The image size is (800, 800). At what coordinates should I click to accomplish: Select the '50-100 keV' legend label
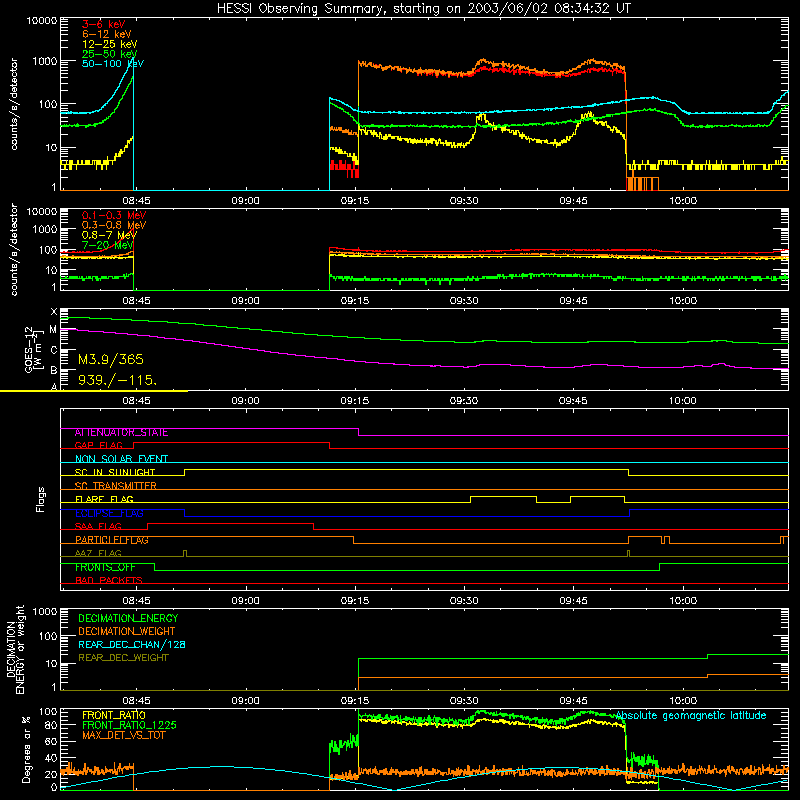112,64
